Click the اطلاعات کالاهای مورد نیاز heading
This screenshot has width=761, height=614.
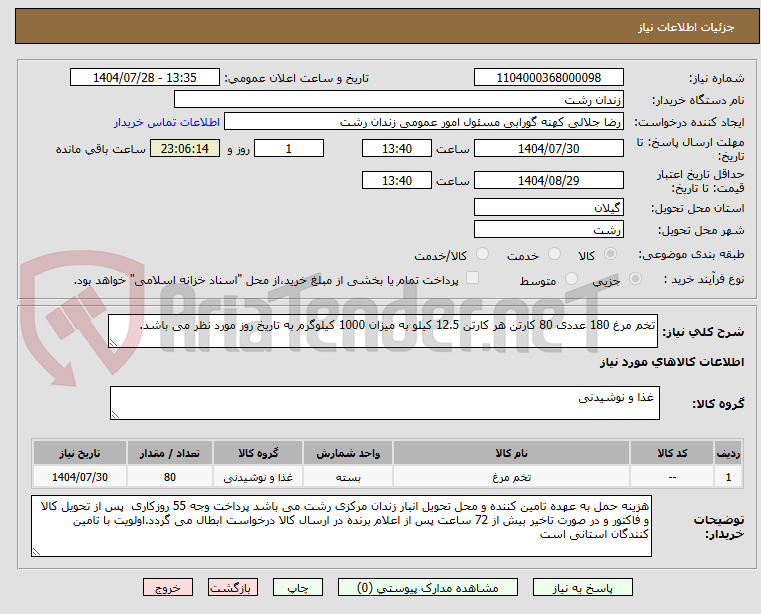coord(672,362)
